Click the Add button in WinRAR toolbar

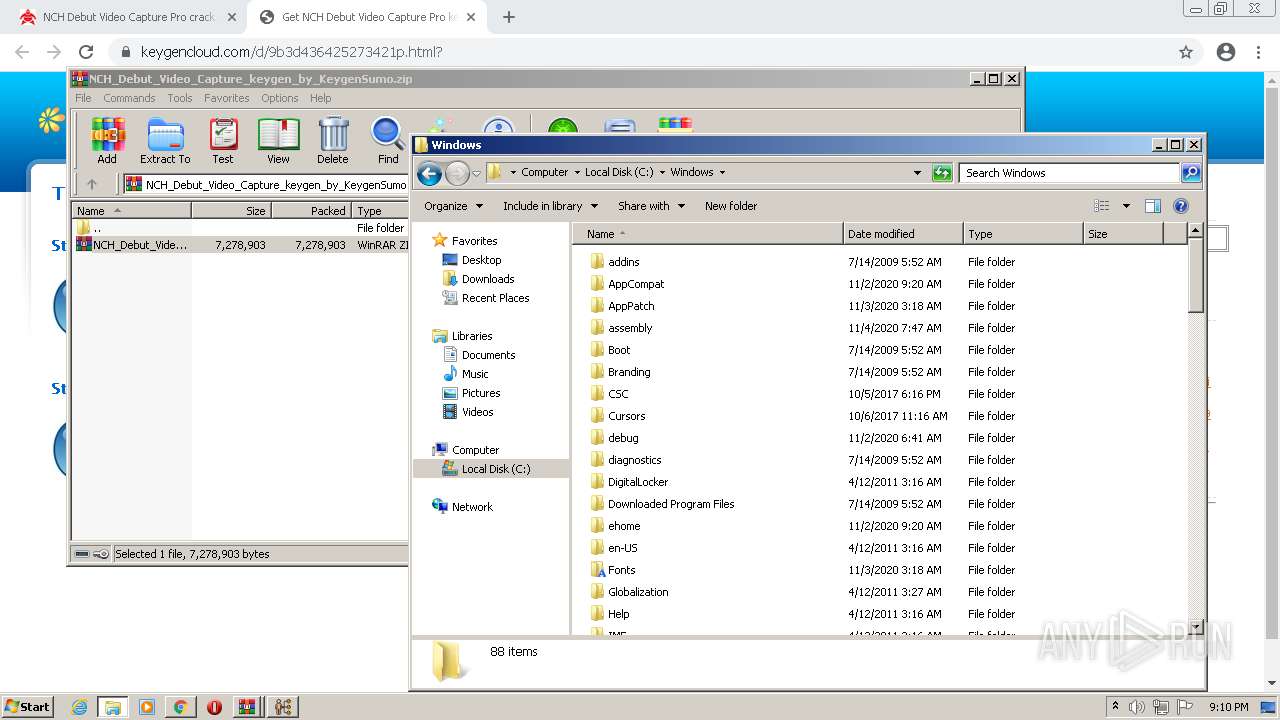pyautogui.click(x=107, y=140)
